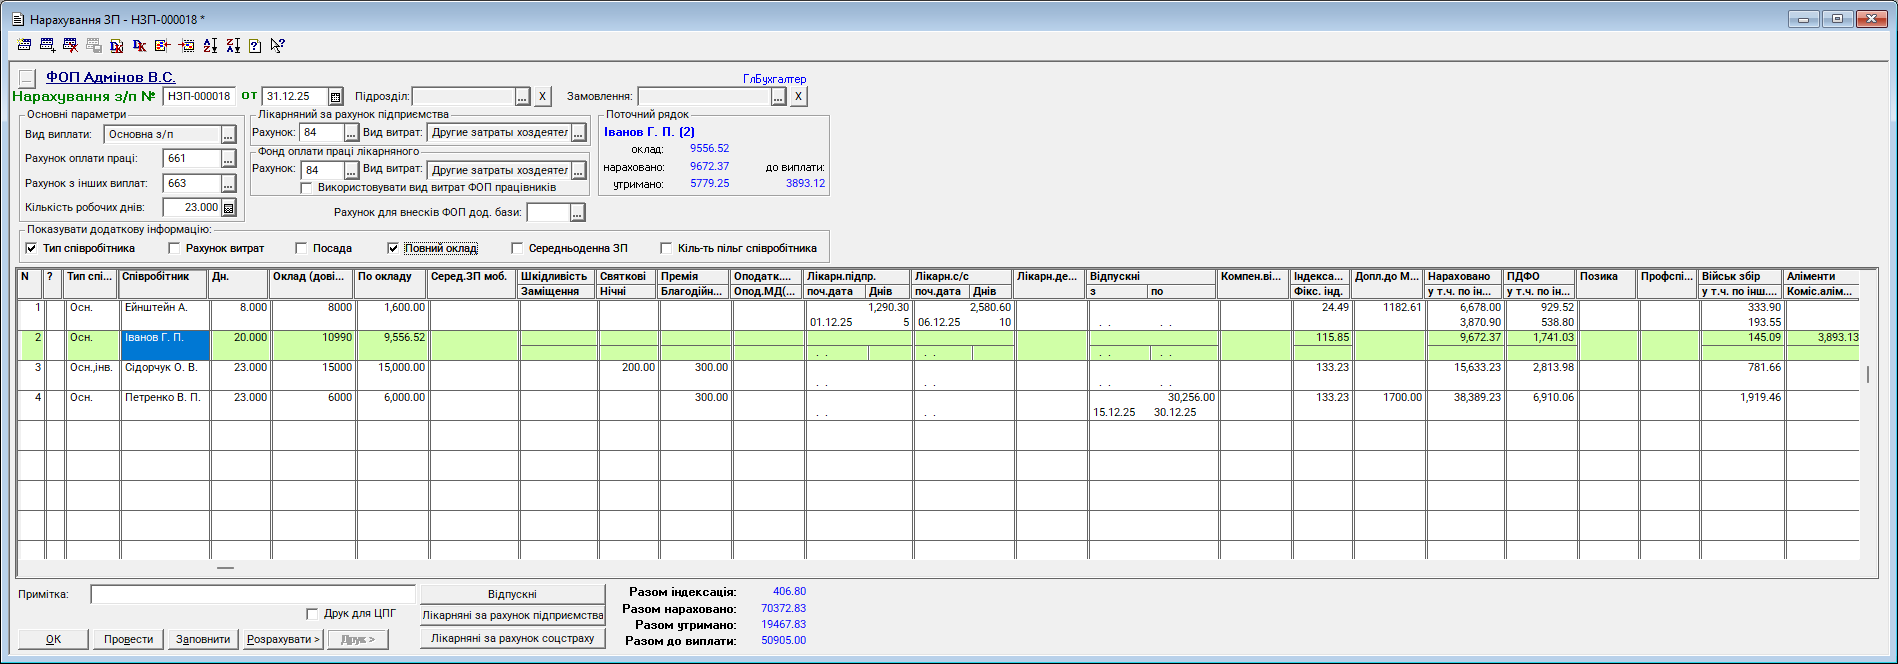Click into the Примітка text field
The width and height of the screenshot is (1898, 664).
252,594
